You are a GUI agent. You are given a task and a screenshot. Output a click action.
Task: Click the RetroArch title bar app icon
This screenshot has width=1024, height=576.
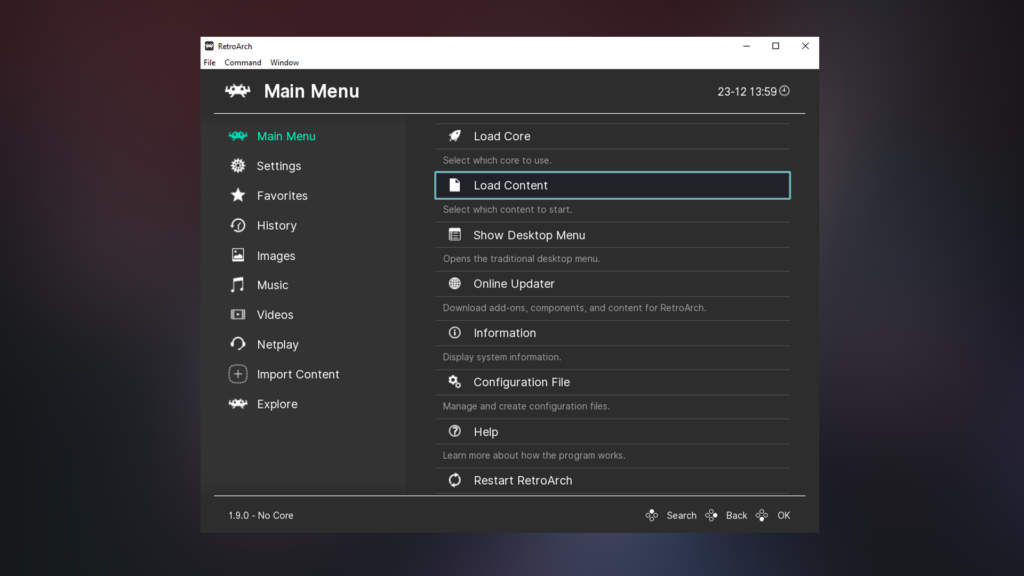point(209,46)
